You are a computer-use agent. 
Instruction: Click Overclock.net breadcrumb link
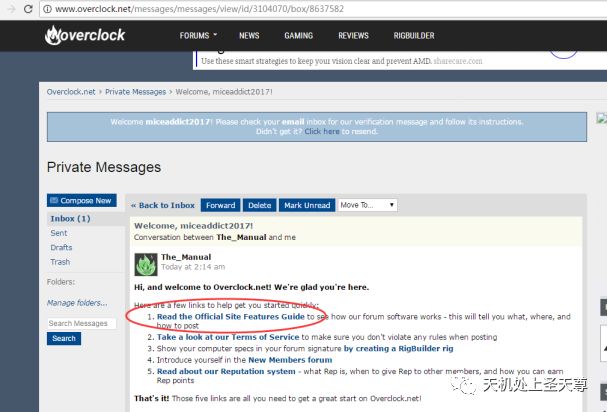(71, 92)
